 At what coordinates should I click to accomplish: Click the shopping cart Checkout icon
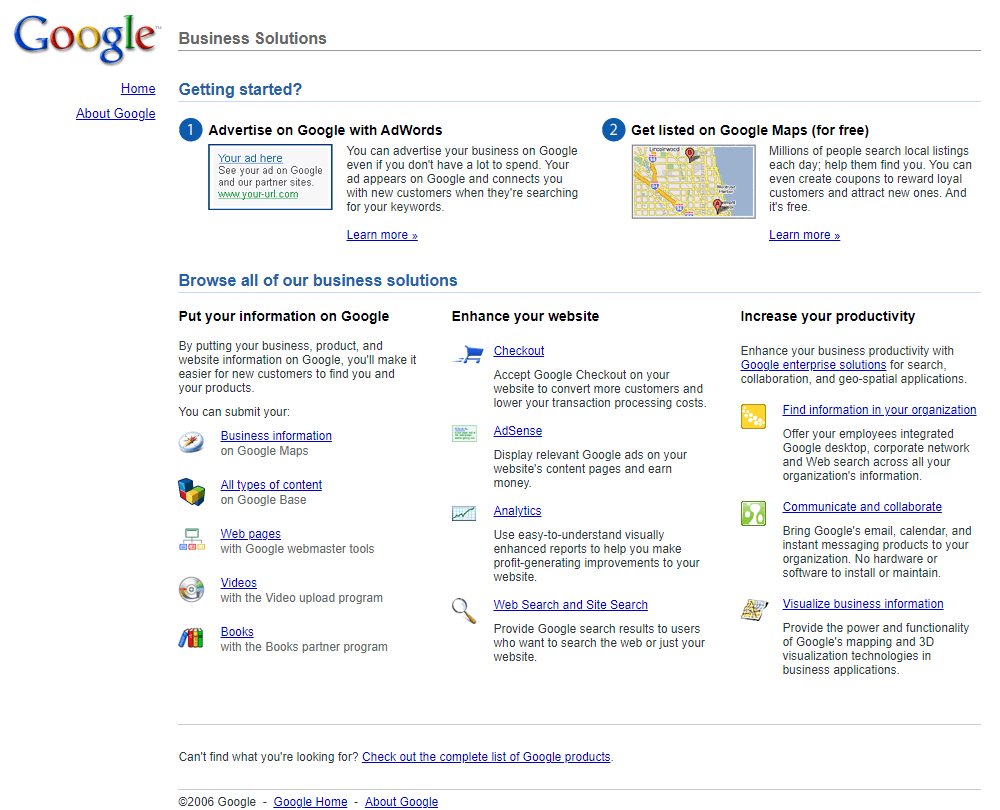(468, 354)
